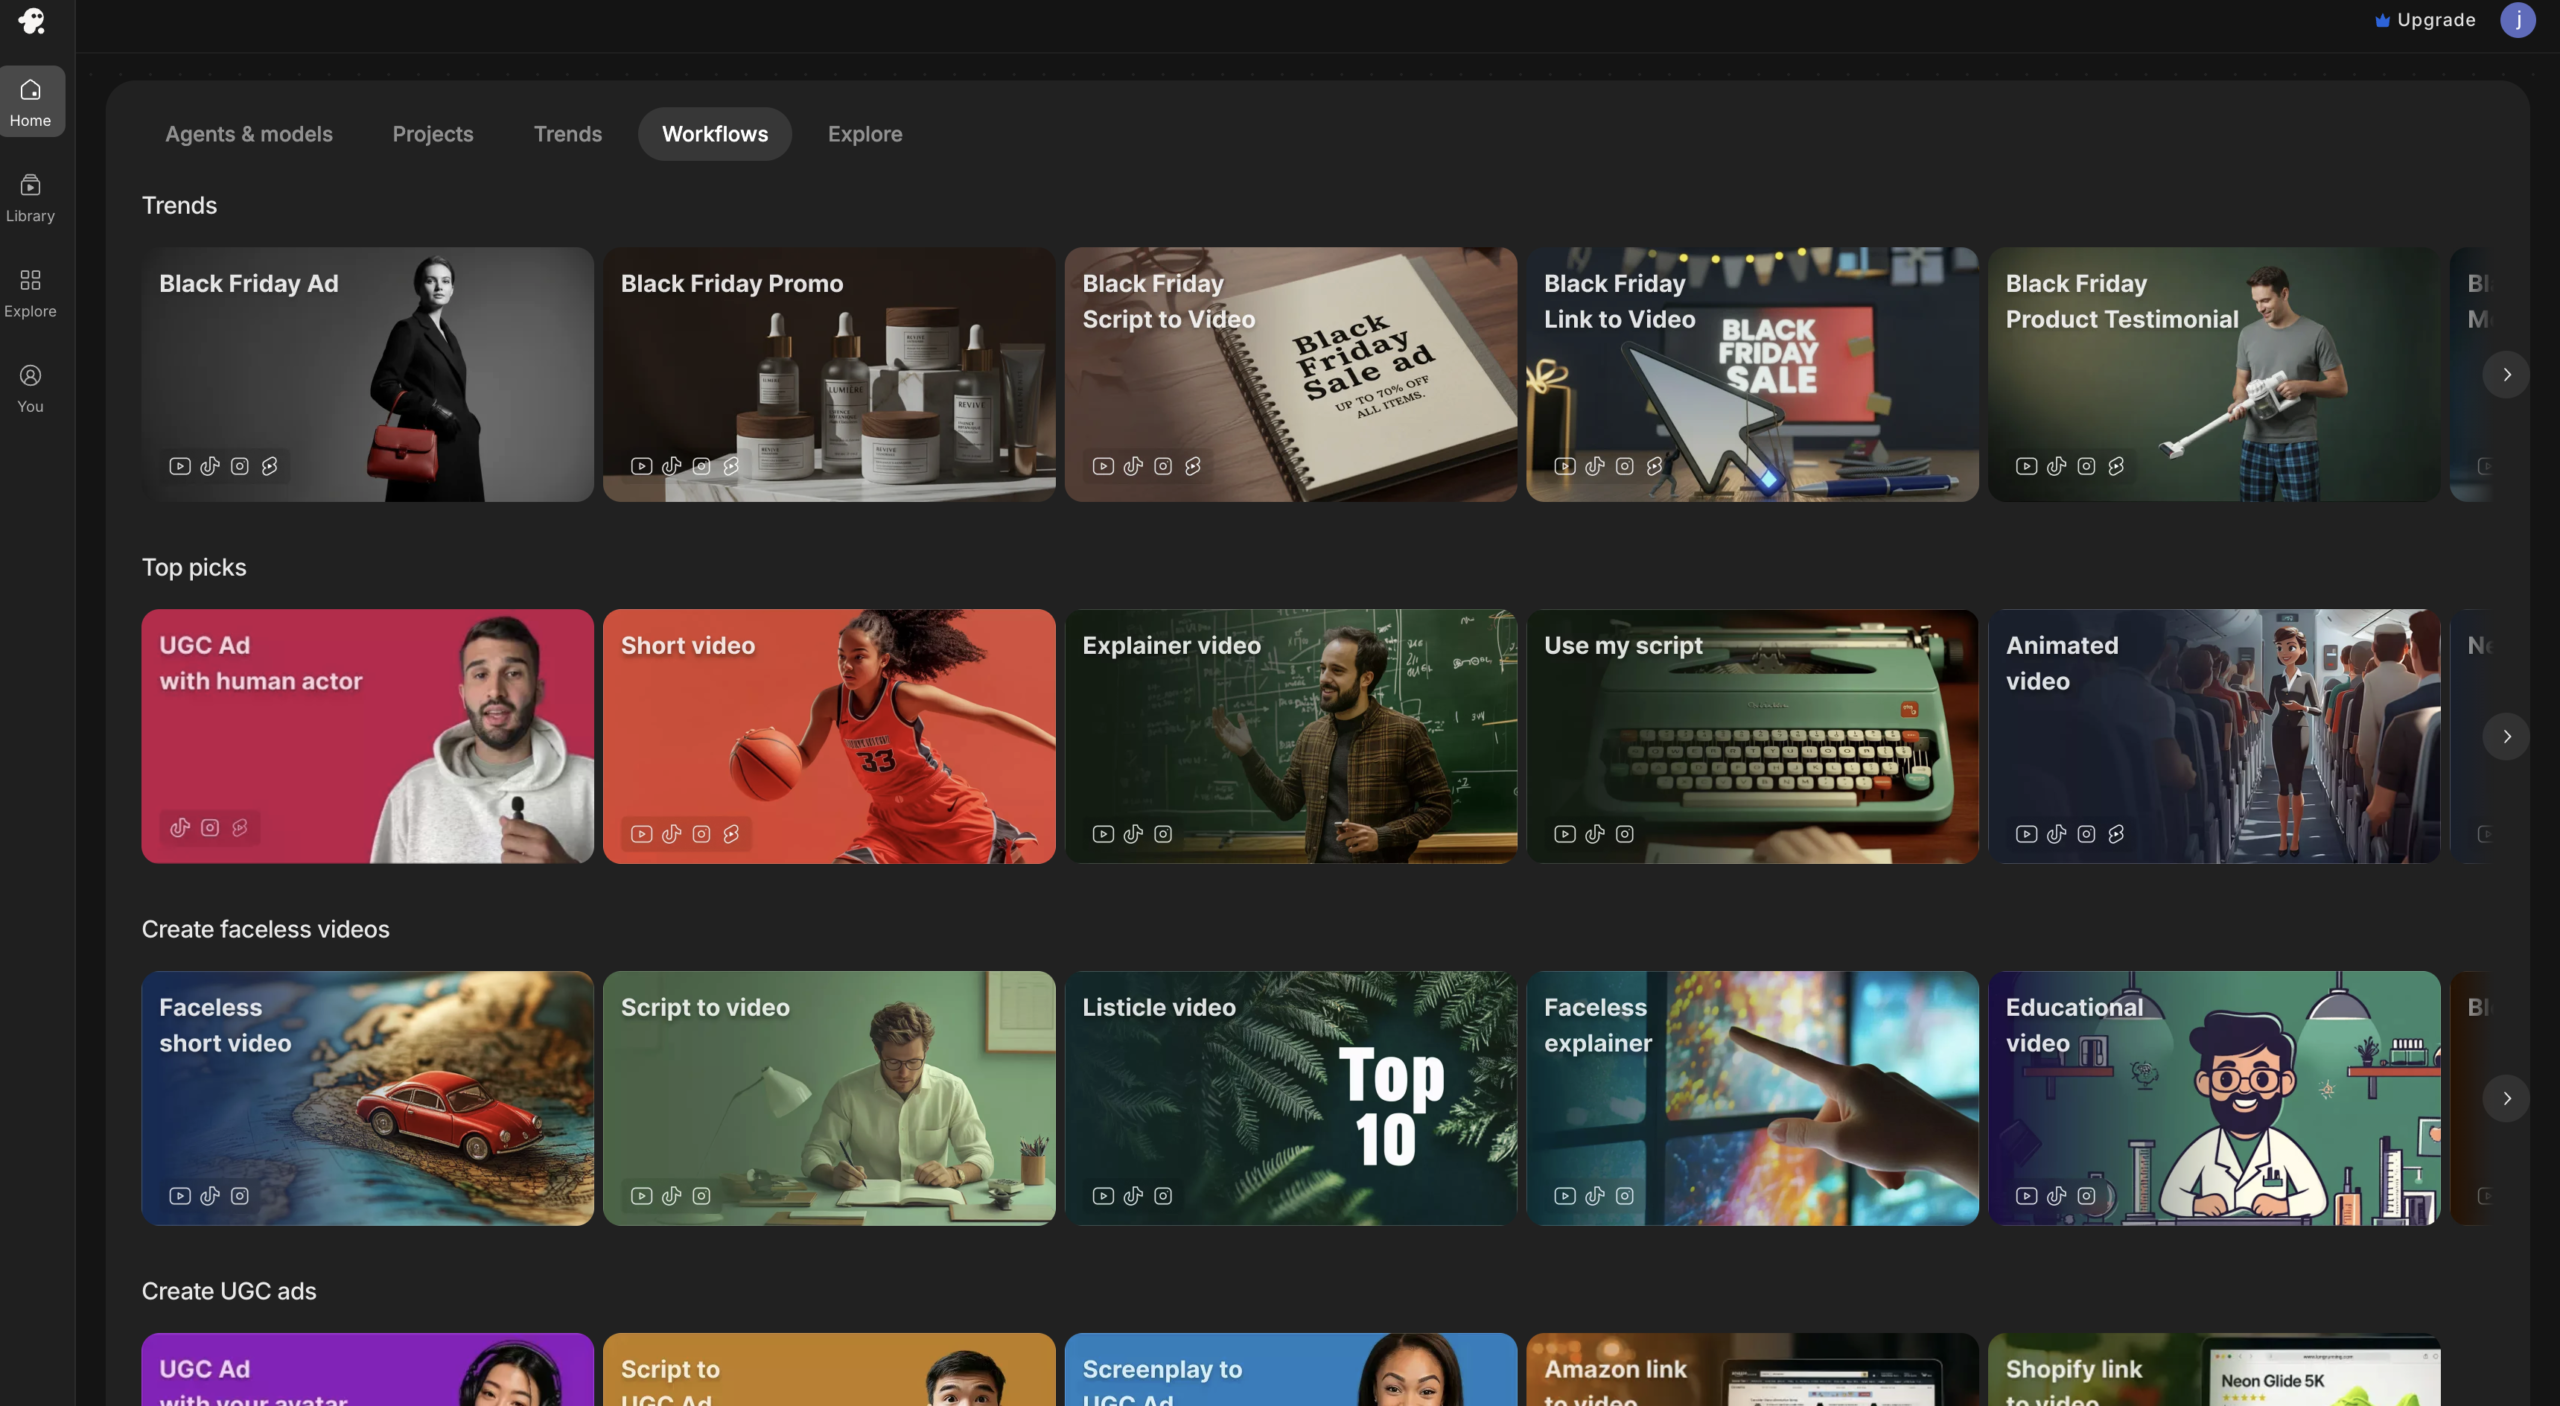
Task: Click the YouTube icon on Listicle video card
Action: (x=1103, y=1196)
